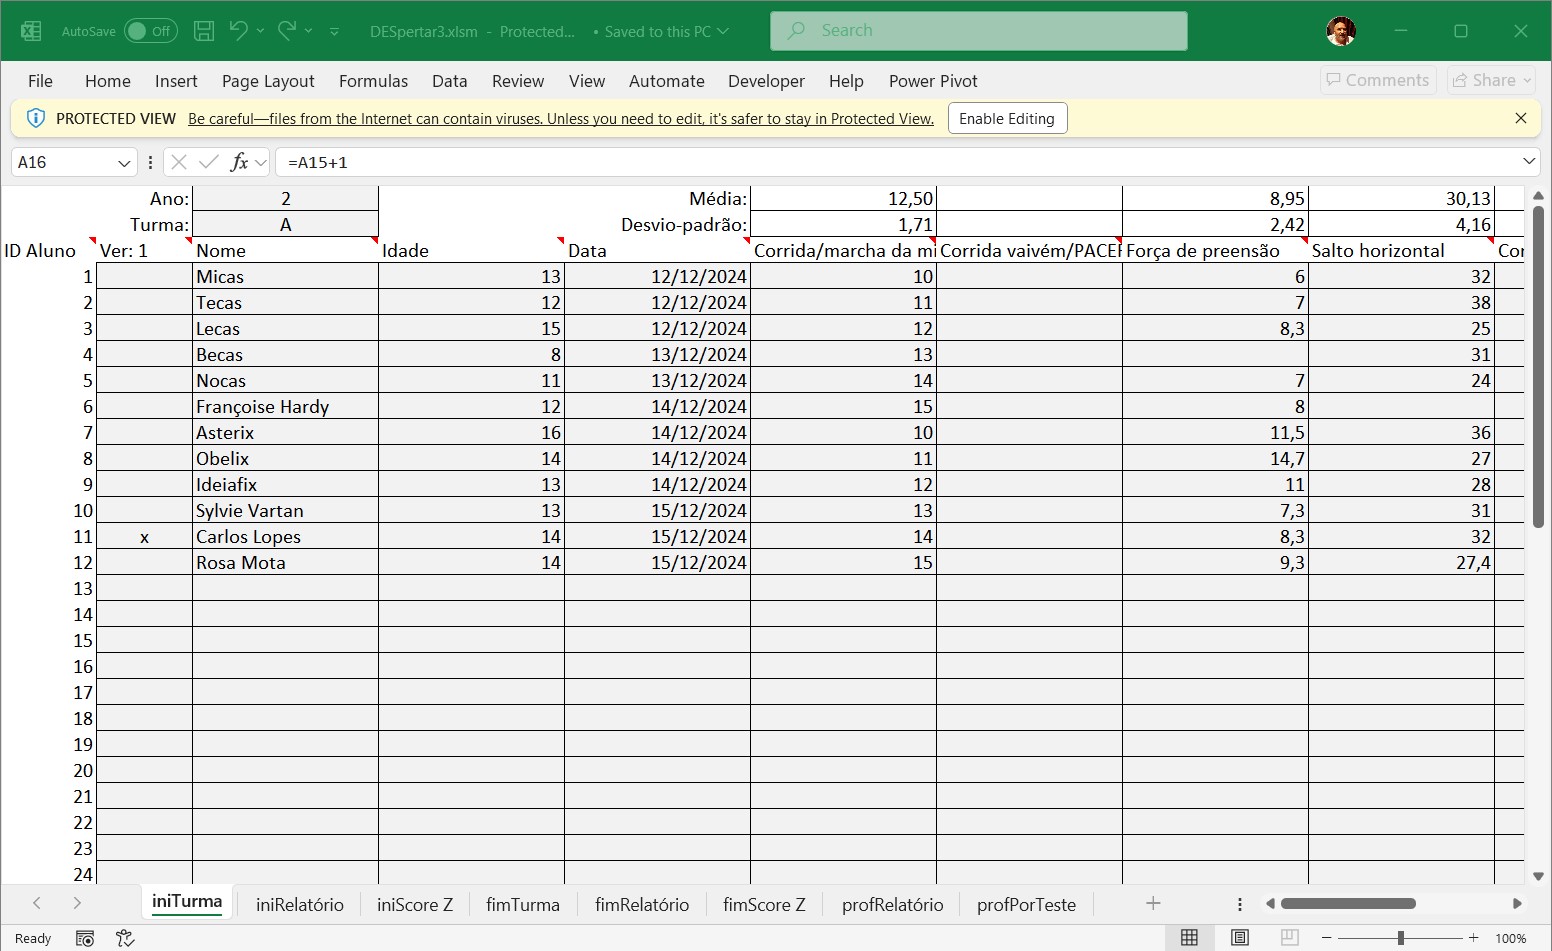
Task: Click the Comments button
Action: (1378, 80)
